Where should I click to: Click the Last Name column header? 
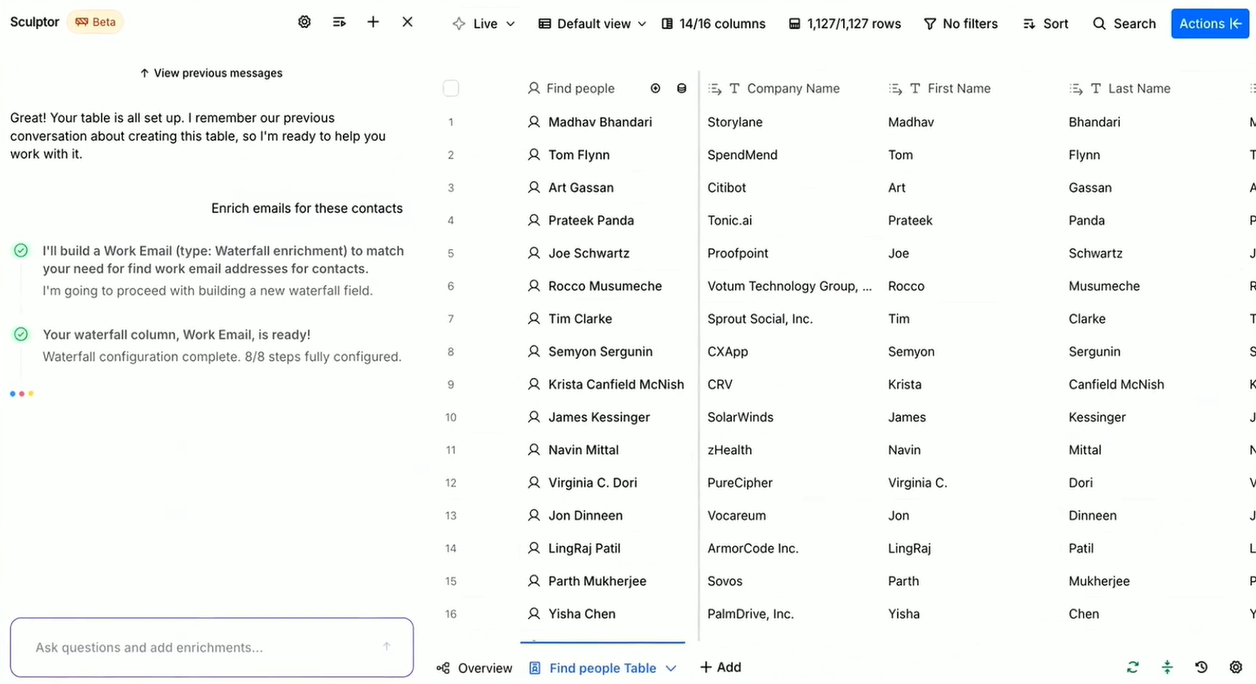tap(1139, 88)
